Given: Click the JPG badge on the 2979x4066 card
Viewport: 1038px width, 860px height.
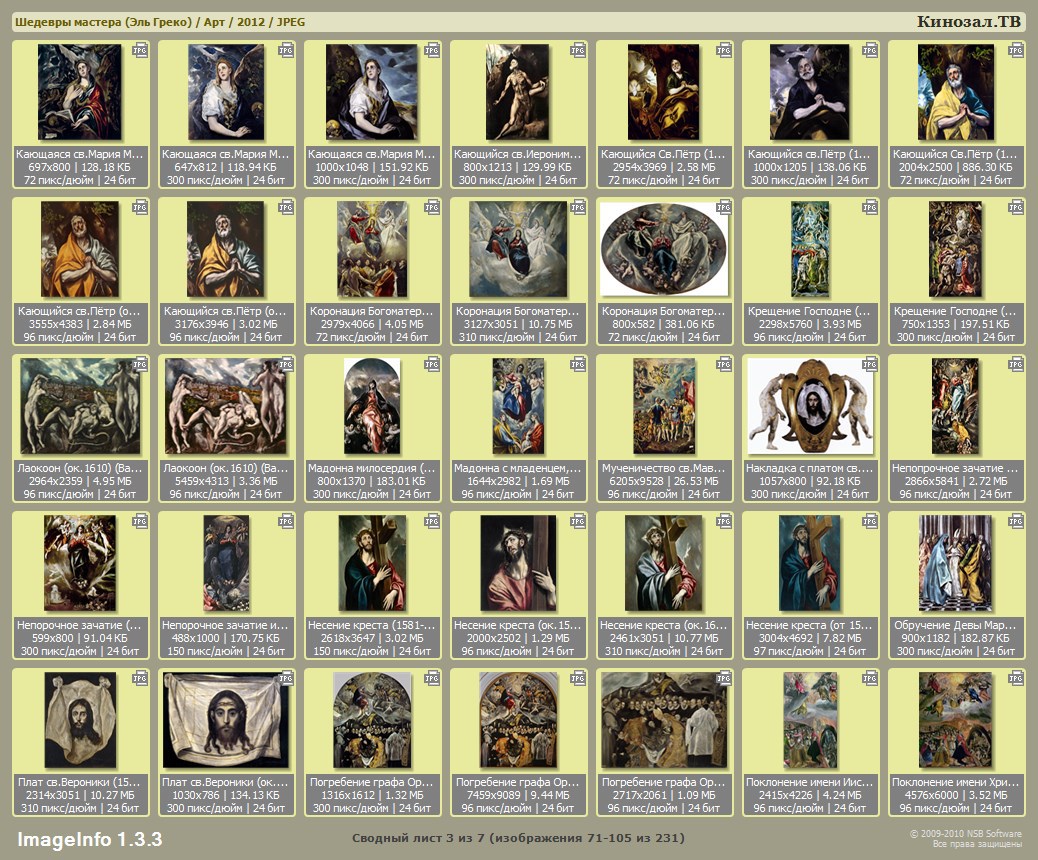Looking at the screenshot, I should [x=432, y=207].
